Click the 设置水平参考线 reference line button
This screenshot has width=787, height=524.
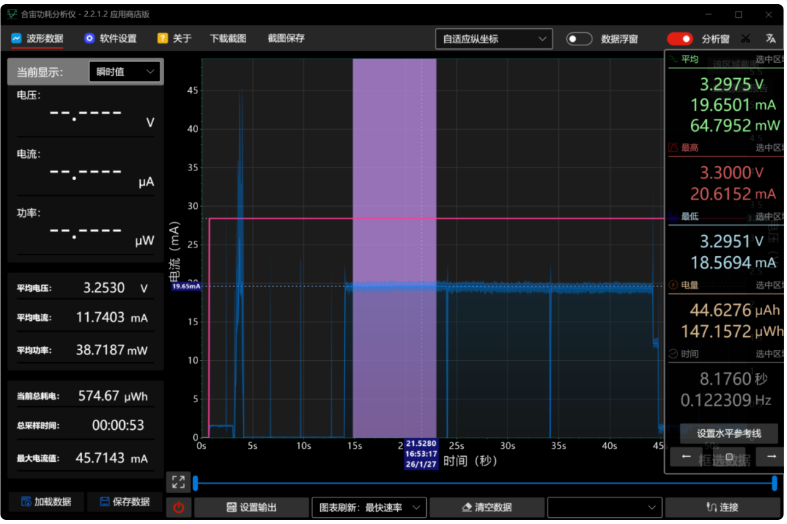point(729,433)
